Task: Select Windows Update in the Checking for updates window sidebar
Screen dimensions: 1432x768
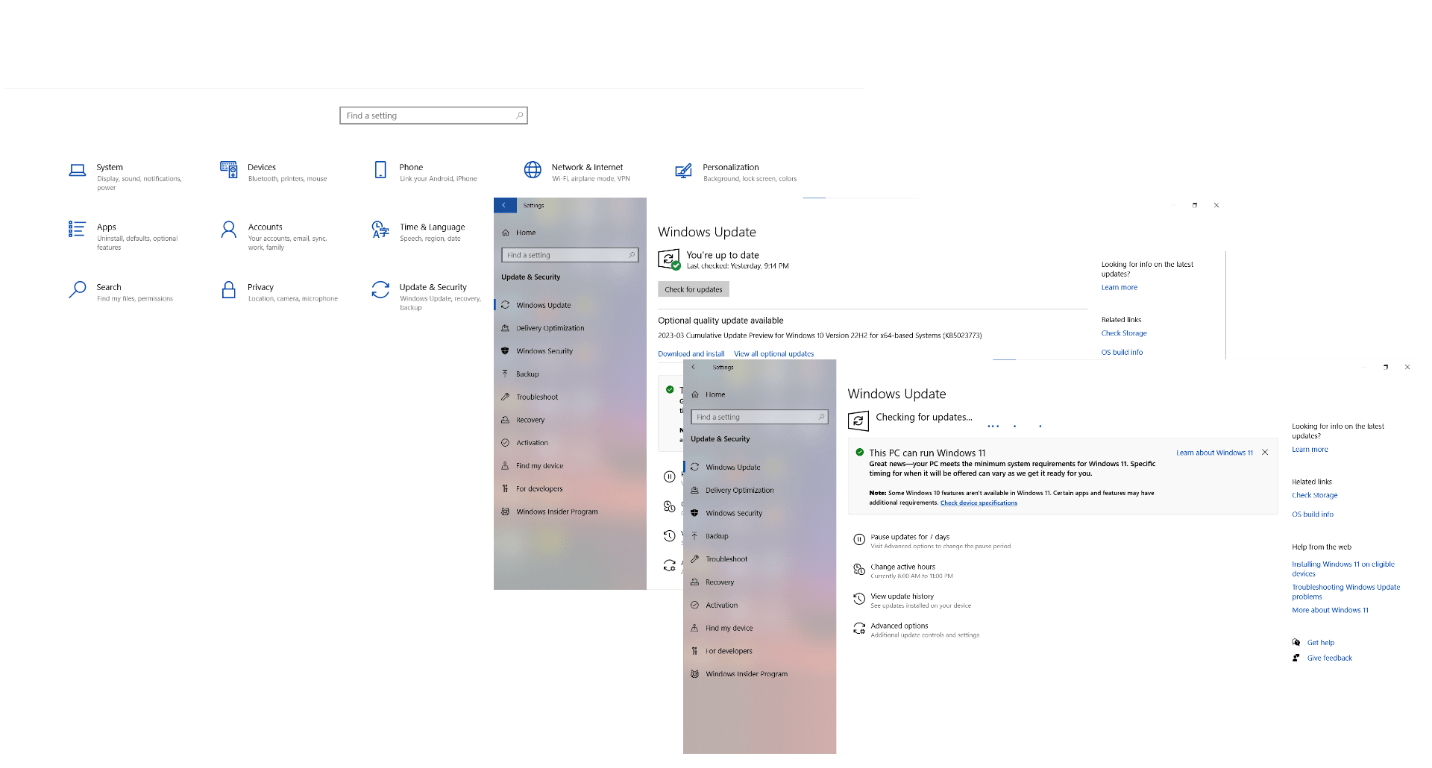Action: [732, 467]
